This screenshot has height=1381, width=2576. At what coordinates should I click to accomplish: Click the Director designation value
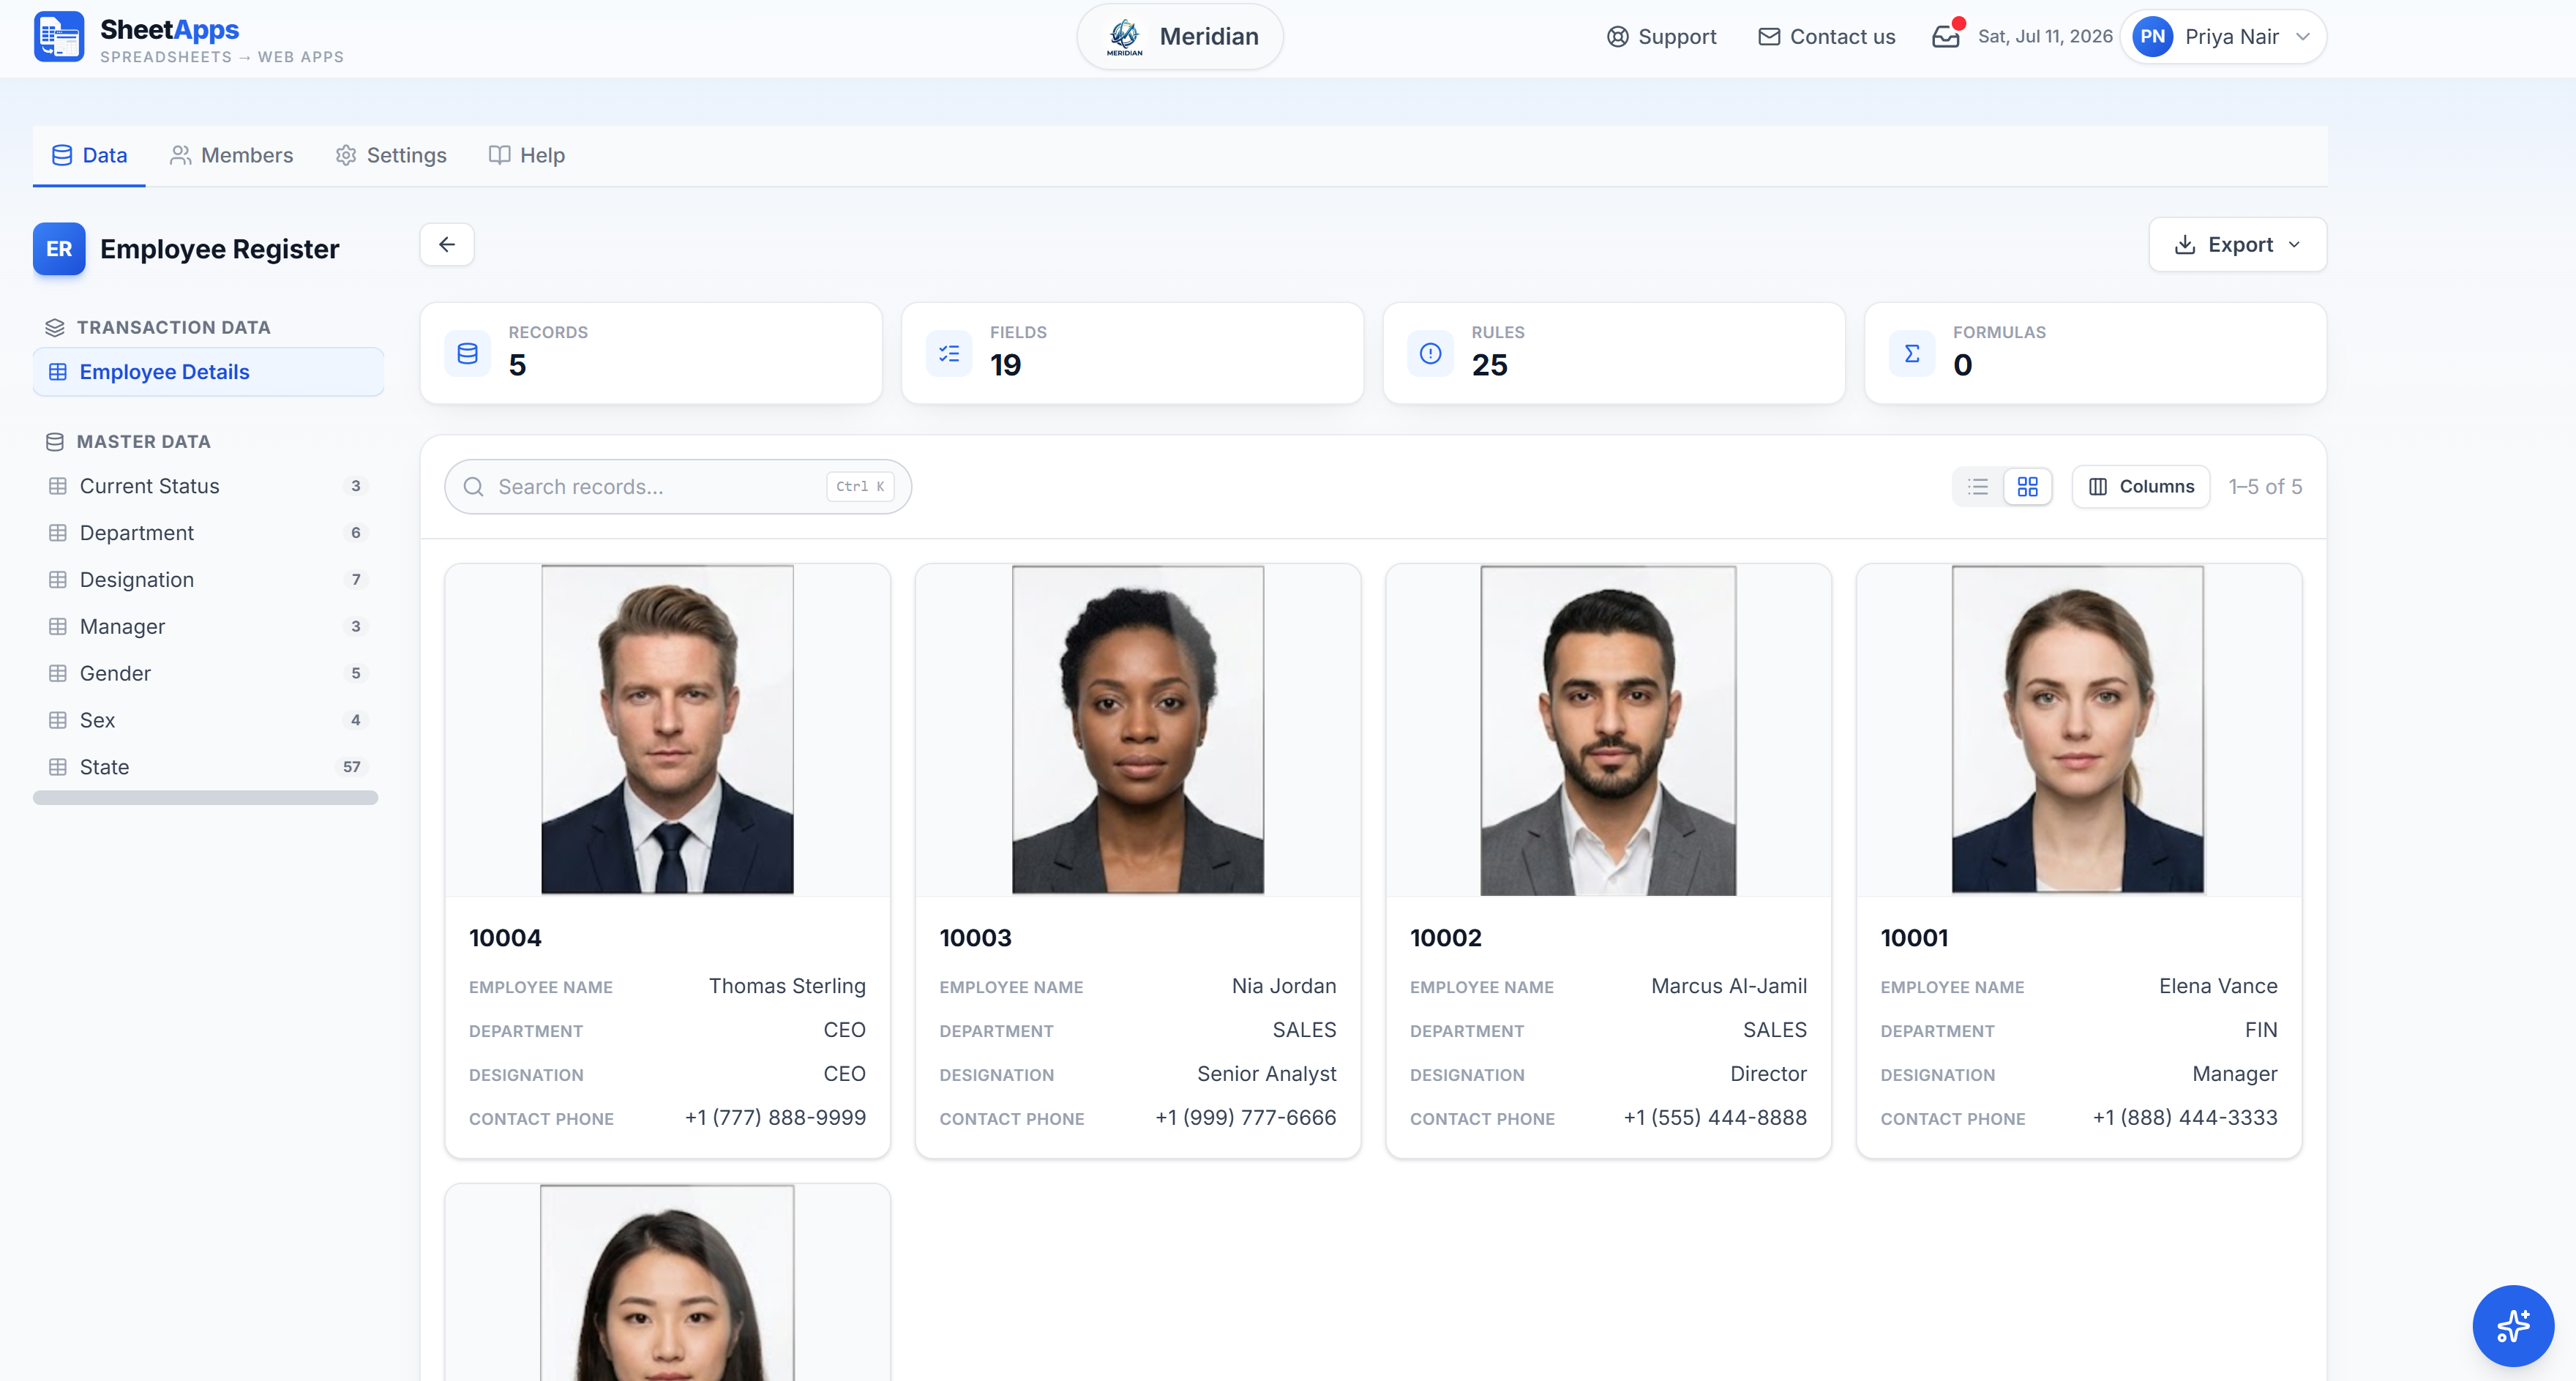coord(1768,1074)
